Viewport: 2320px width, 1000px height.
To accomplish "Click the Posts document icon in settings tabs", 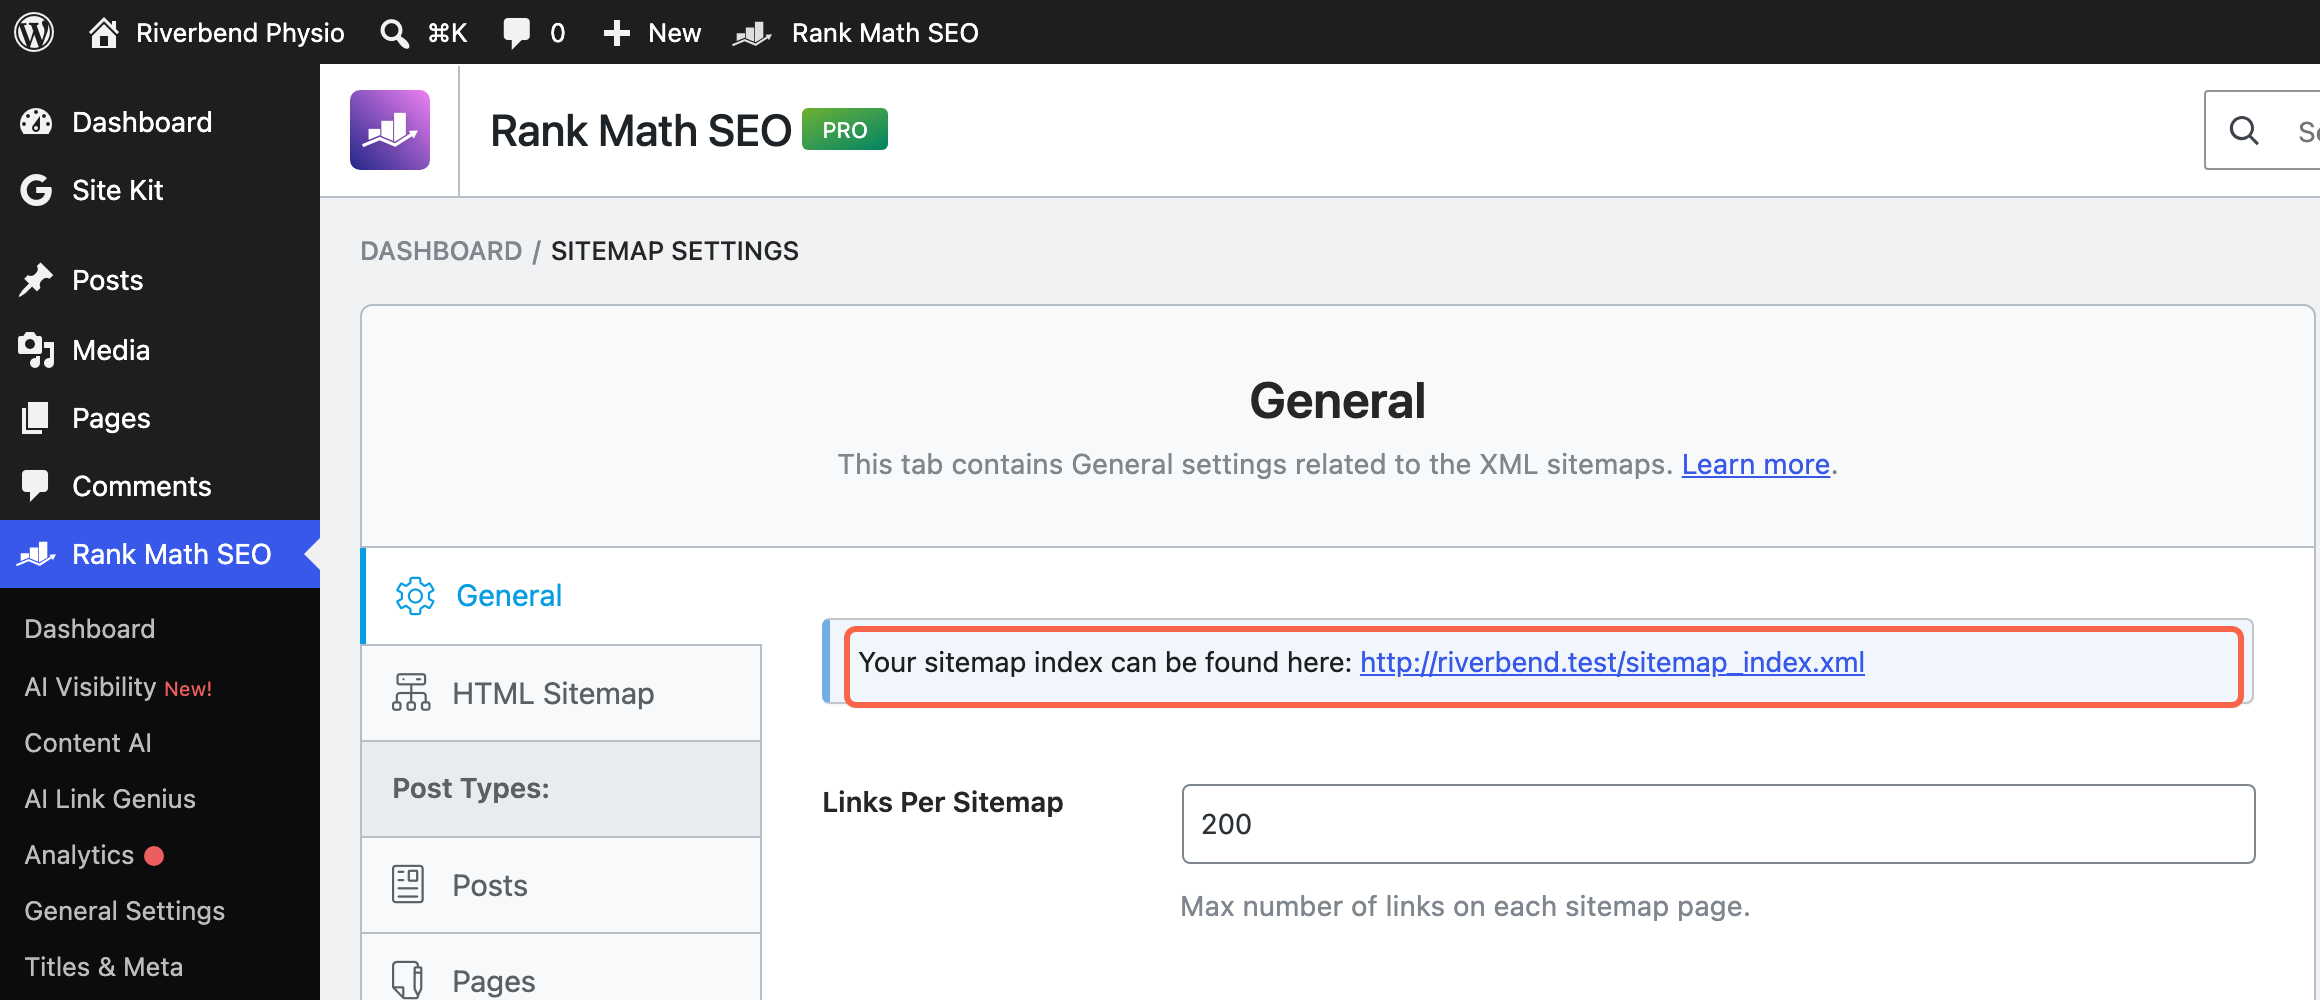I will click(408, 884).
